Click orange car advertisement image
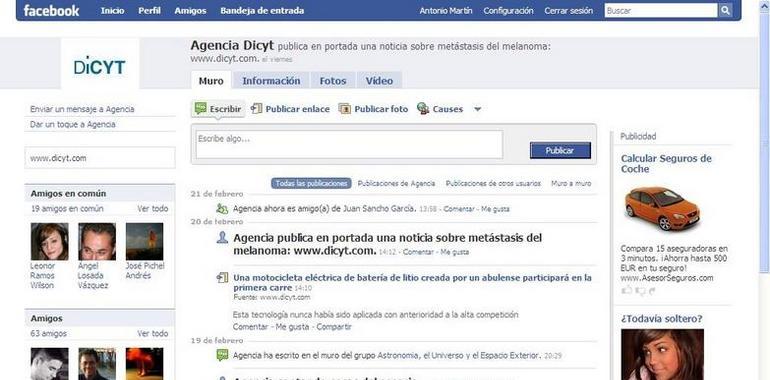Viewport: 770px width, 380px height. click(661, 208)
